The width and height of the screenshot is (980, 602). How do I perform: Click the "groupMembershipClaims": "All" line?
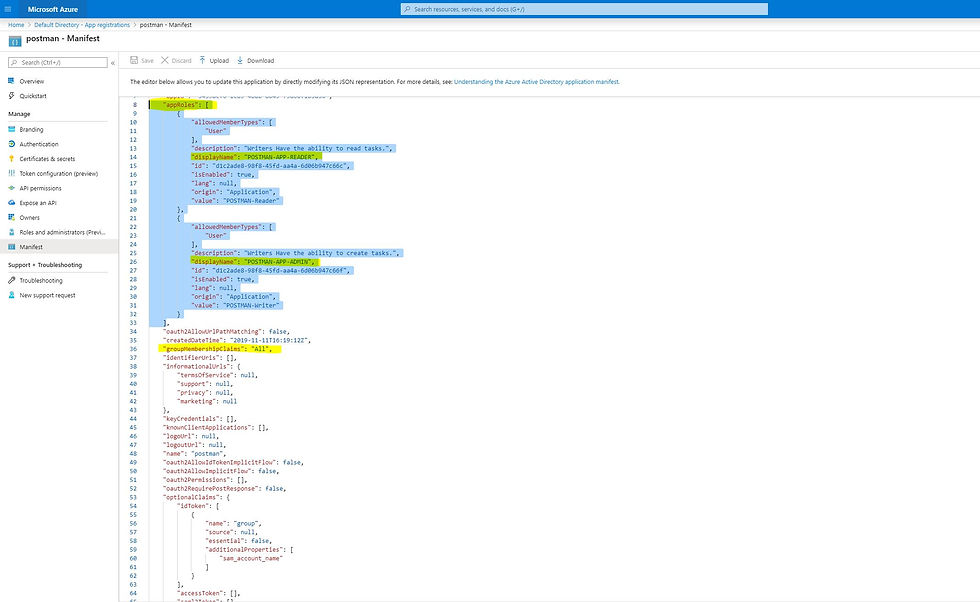[x=219, y=349]
